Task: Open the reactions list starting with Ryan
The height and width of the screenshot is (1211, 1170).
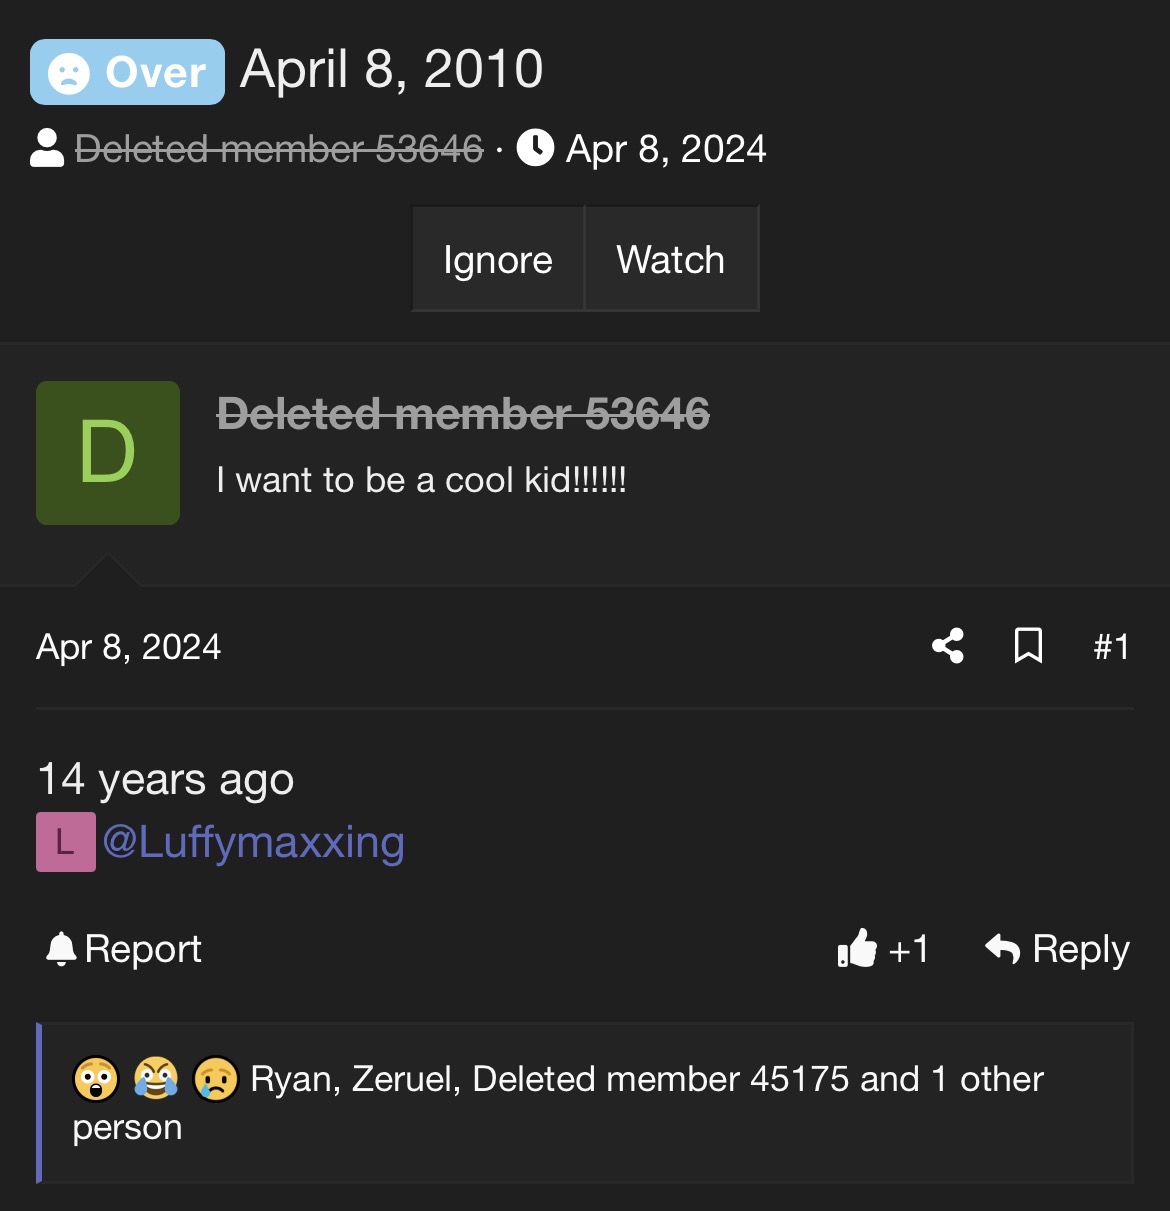Action: (x=646, y=1080)
